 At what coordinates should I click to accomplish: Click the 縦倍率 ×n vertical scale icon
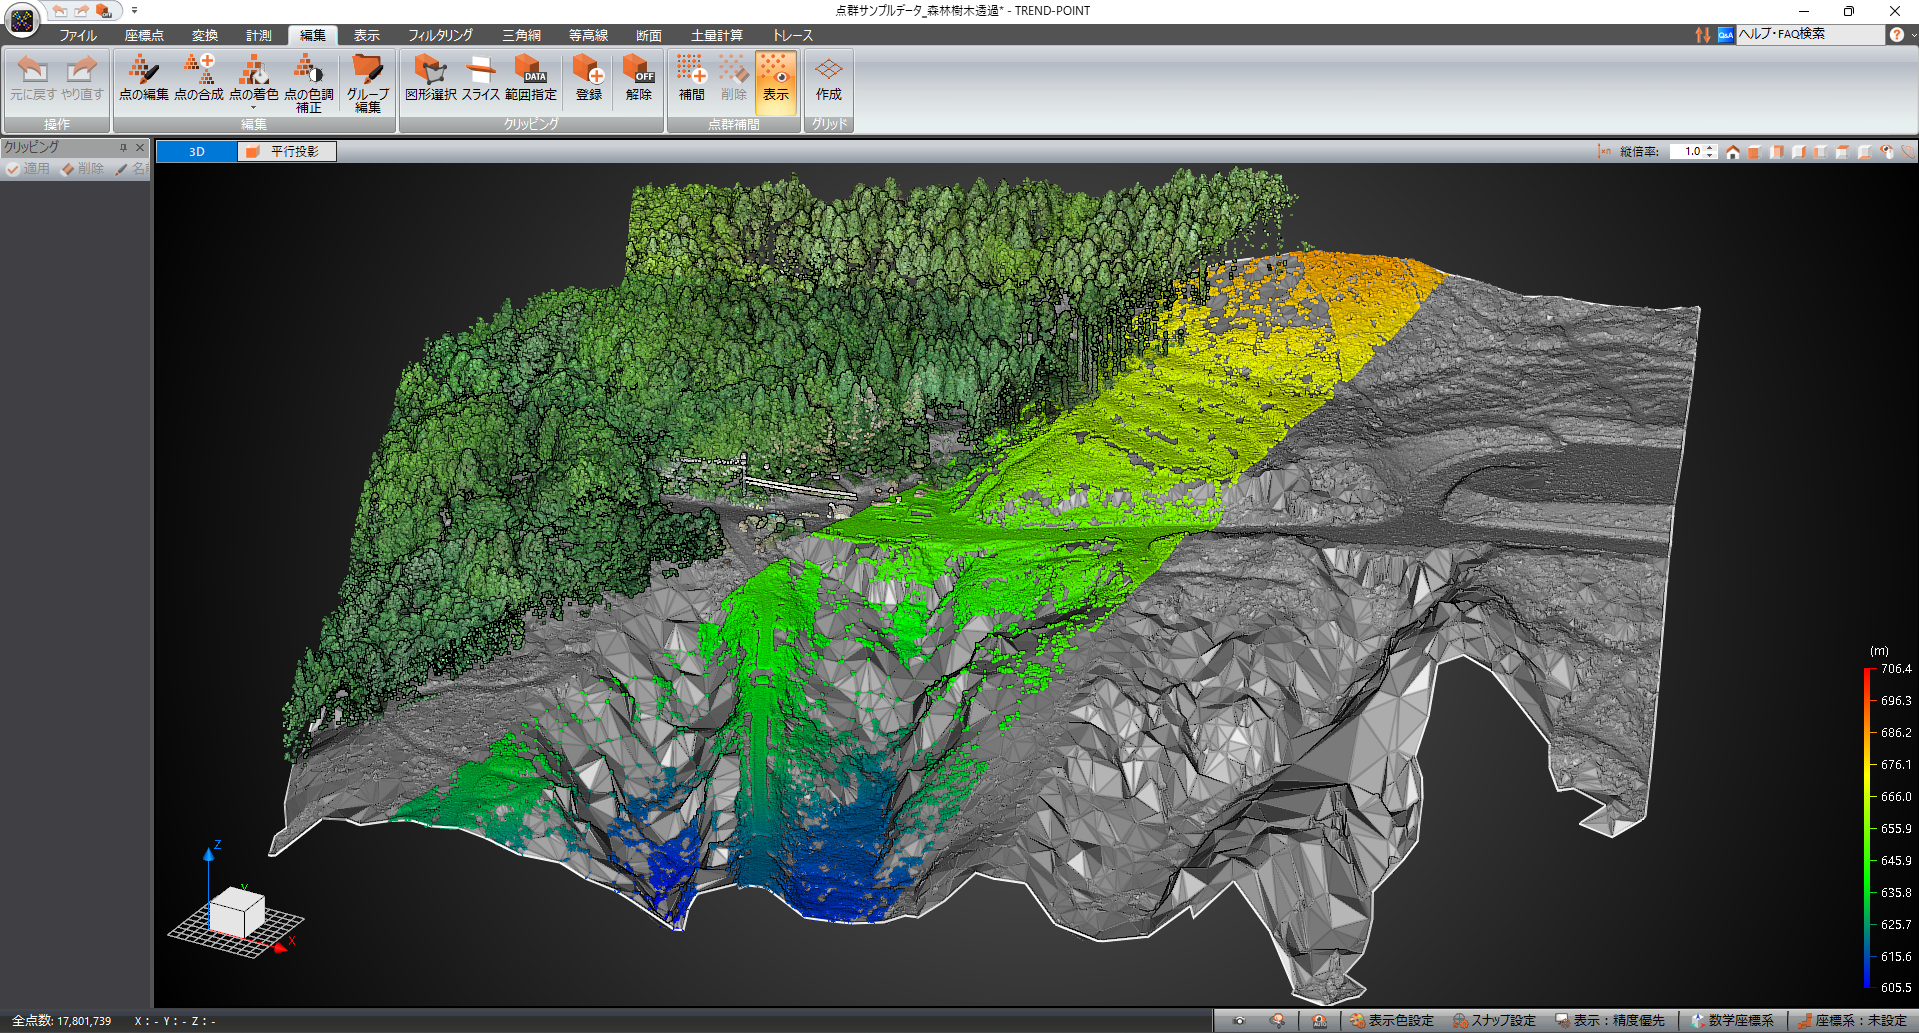[x=1605, y=152]
